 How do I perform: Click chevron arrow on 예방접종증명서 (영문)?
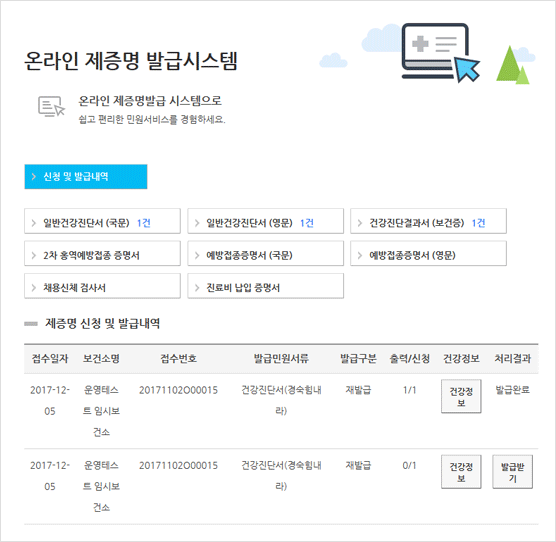tap(360, 255)
